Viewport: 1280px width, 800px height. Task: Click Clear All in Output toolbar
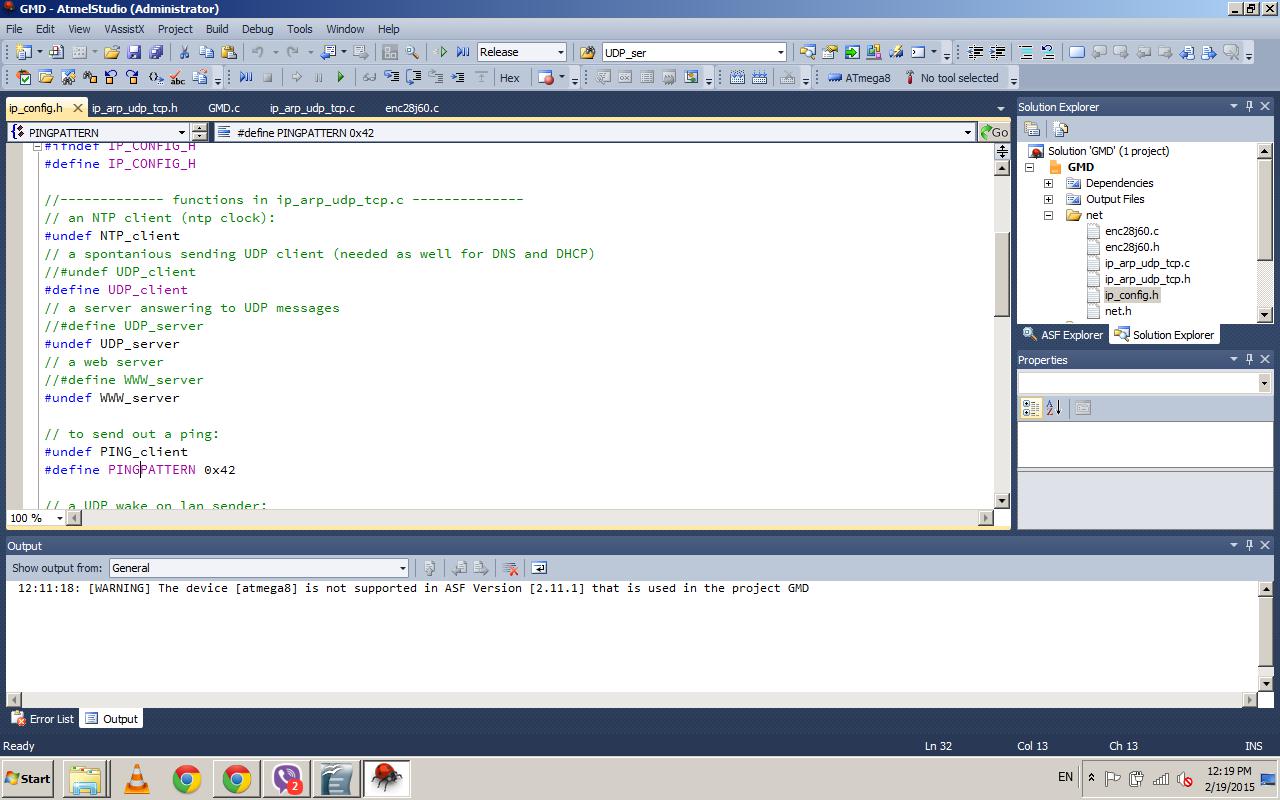(x=510, y=568)
